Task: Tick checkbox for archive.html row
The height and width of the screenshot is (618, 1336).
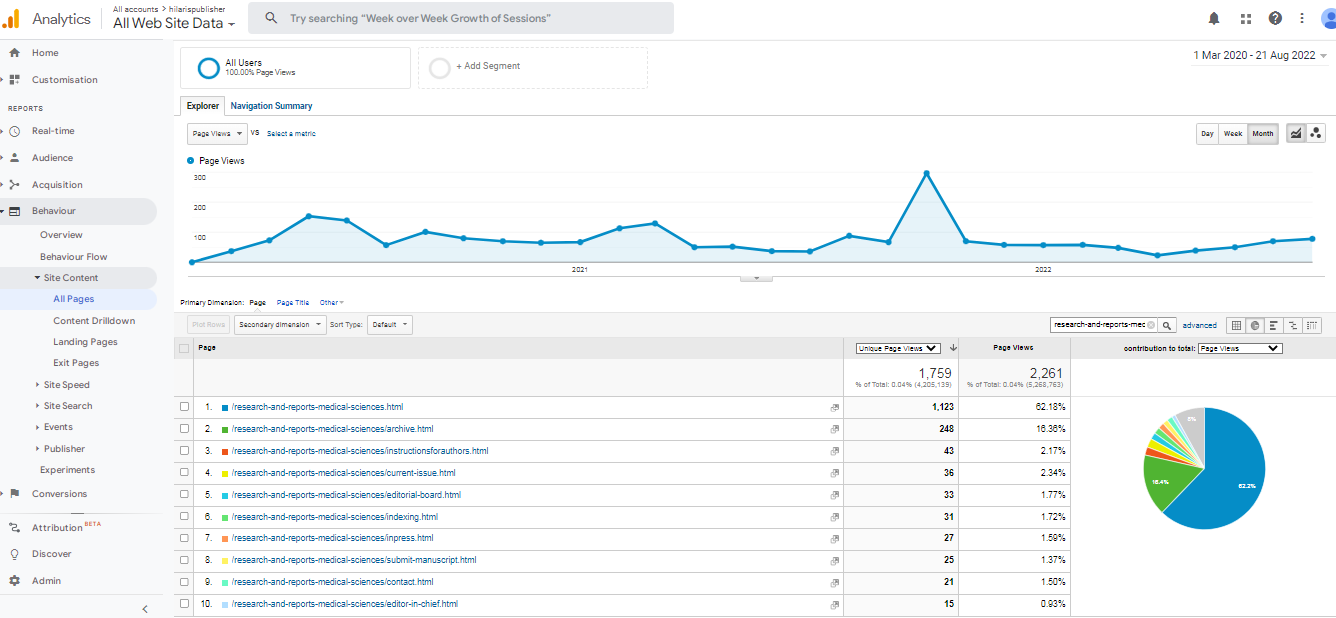Action: click(x=184, y=429)
